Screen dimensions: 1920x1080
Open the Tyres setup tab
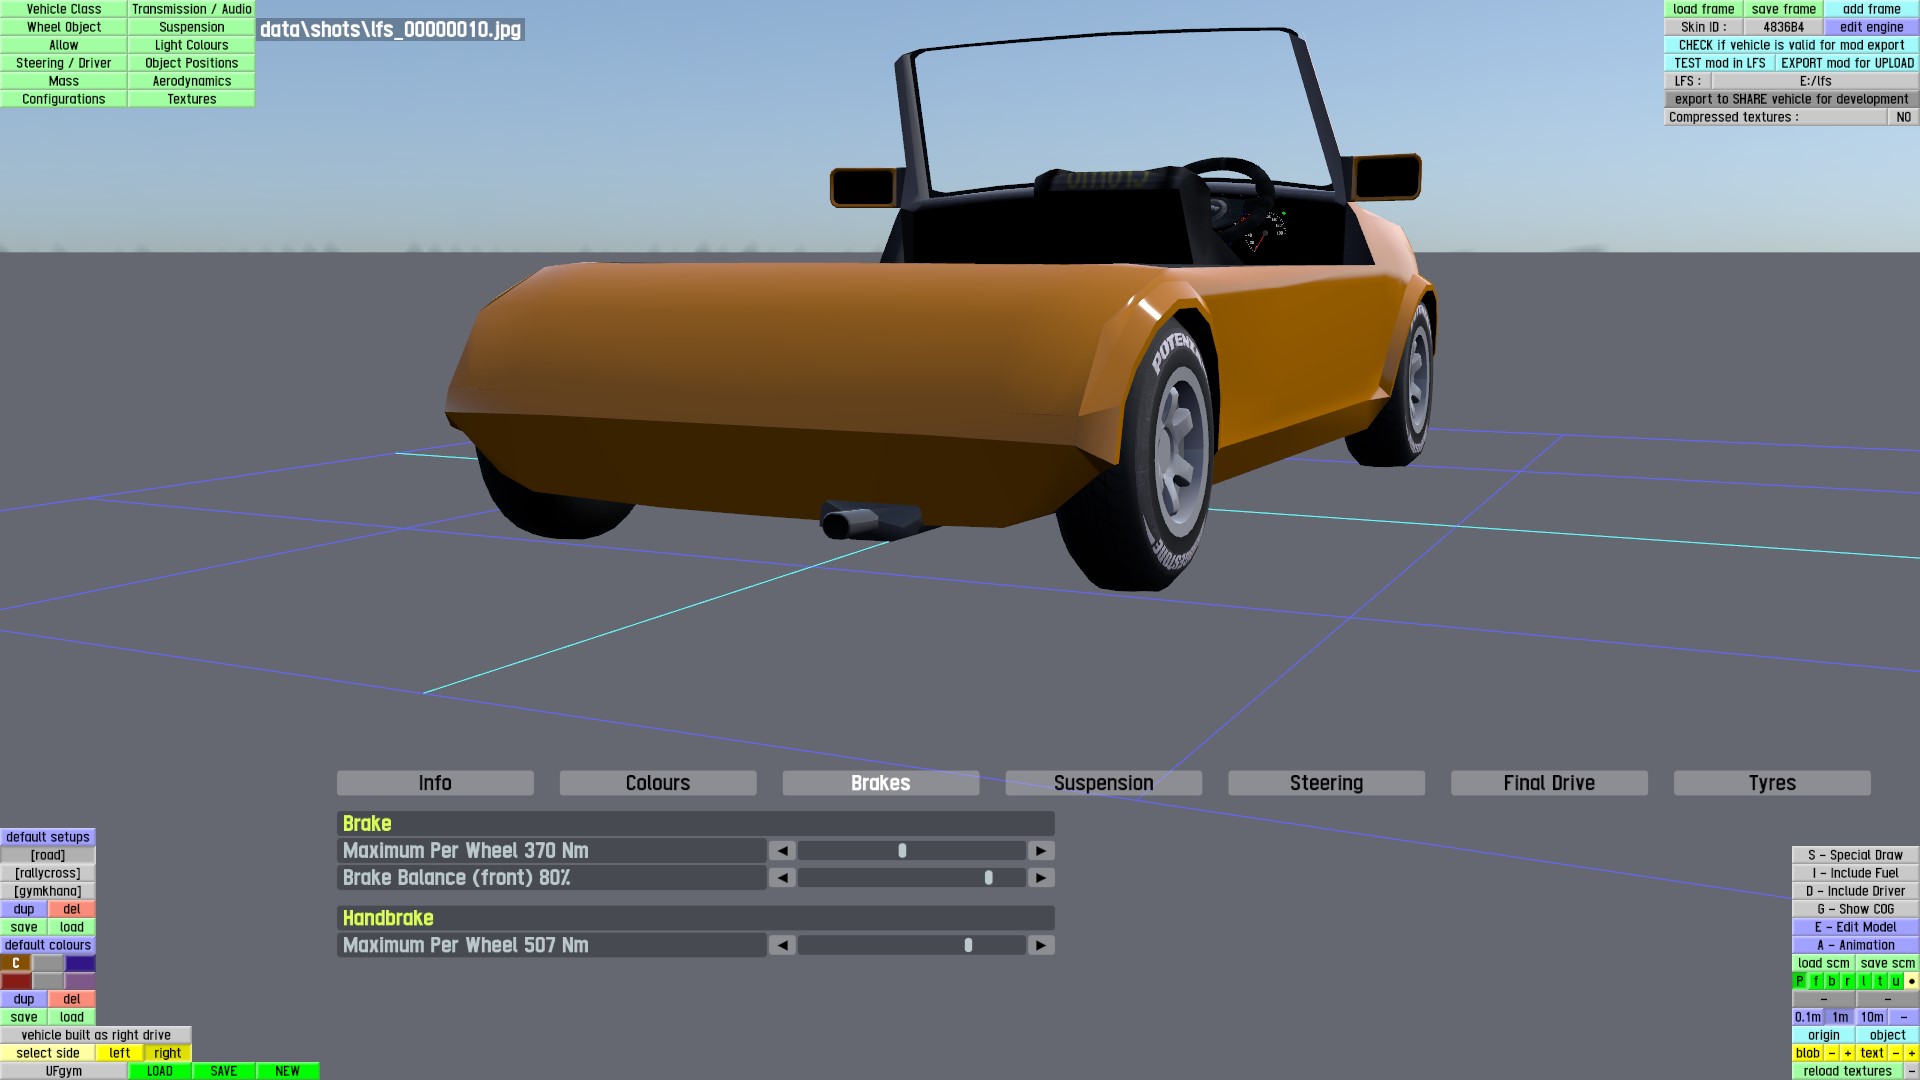(x=1771, y=783)
